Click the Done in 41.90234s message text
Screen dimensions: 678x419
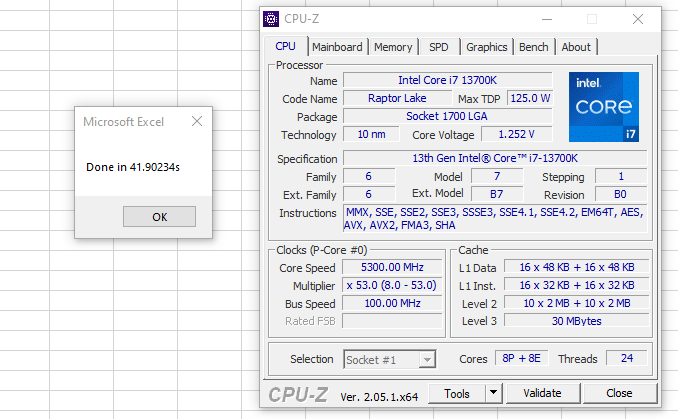pyautogui.click(x=133, y=167)
